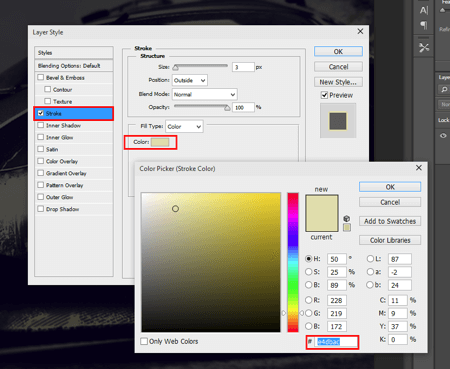Viewport: 450px width, 369px height.
Task: Enable the Inner Glow checkbox
Action: [x=41, y=137]
